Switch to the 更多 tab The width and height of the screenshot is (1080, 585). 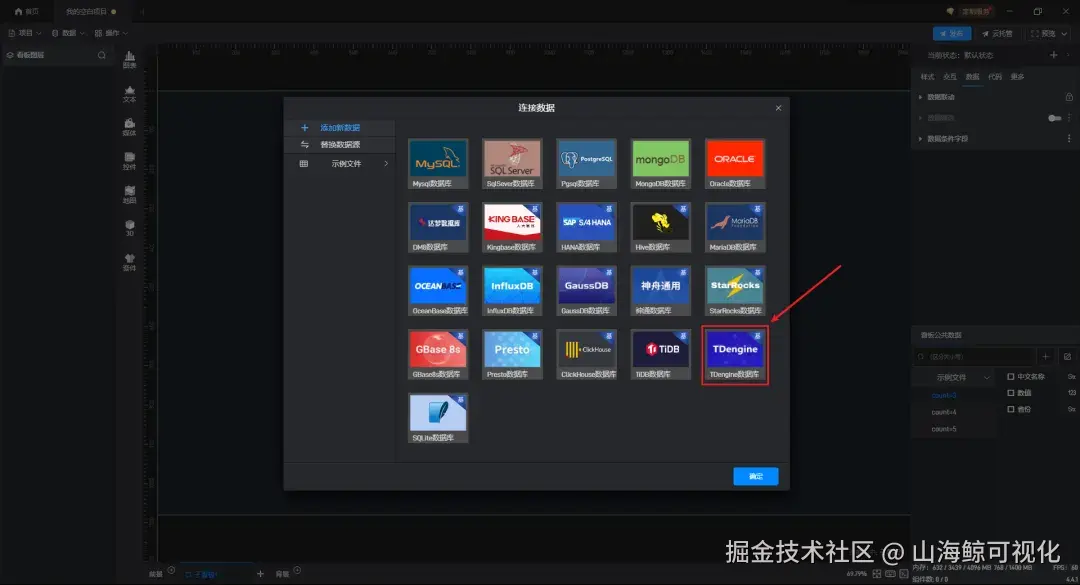pos(1017,76)
